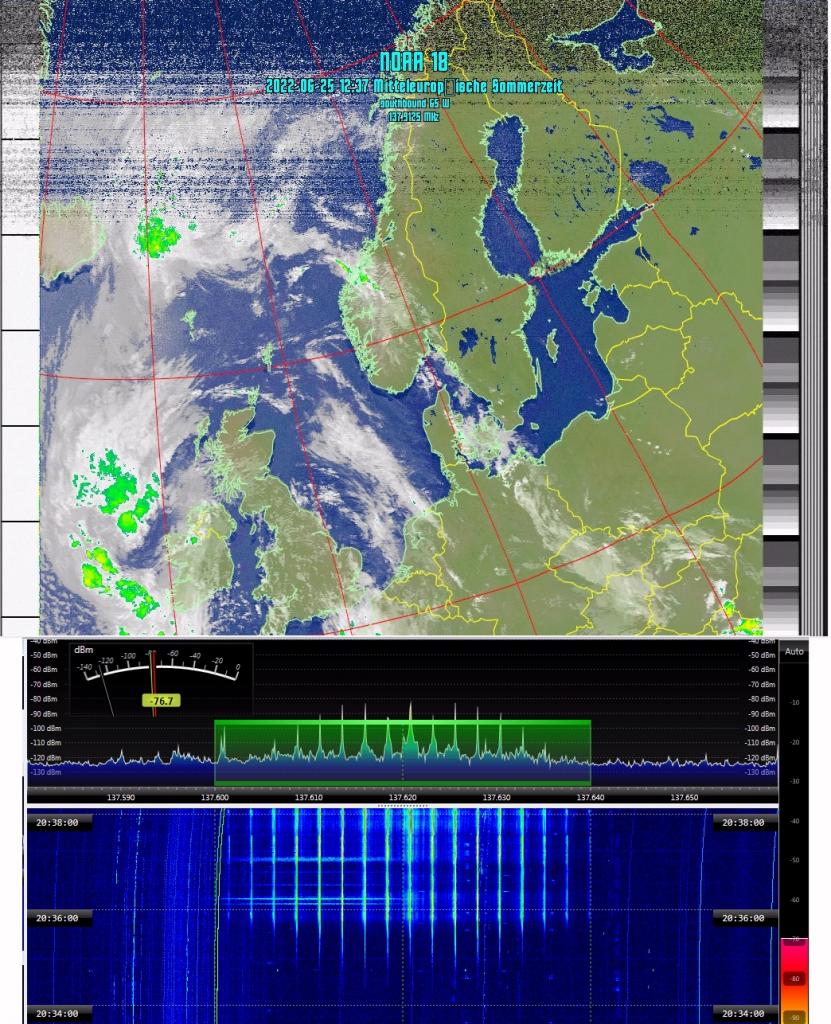Tune to 137.640 on frequency scale
The image size is (831, 1024).
point(591,797)
